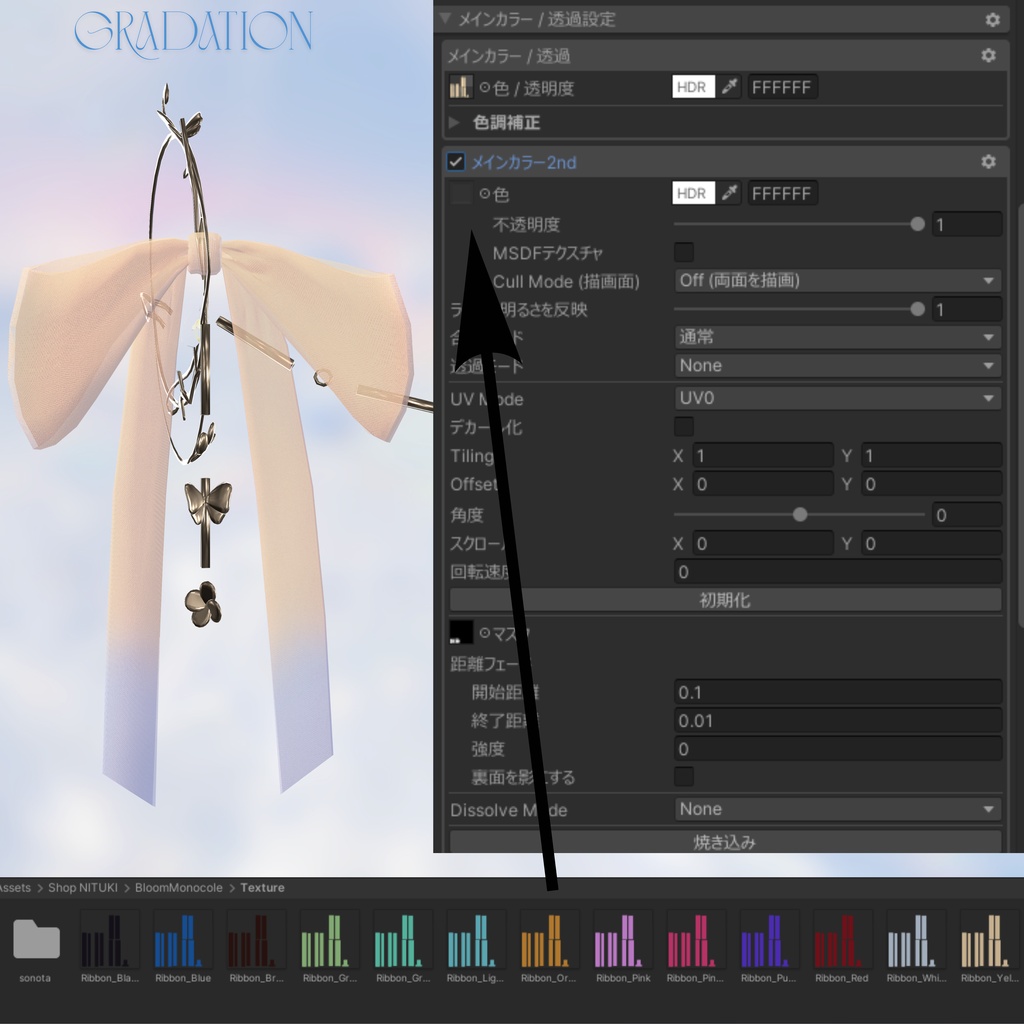Select the Ribbon_Yel... yellow texture
Image resolution: width=1024 pixels, height=1024 pixels.
(989, 947)
